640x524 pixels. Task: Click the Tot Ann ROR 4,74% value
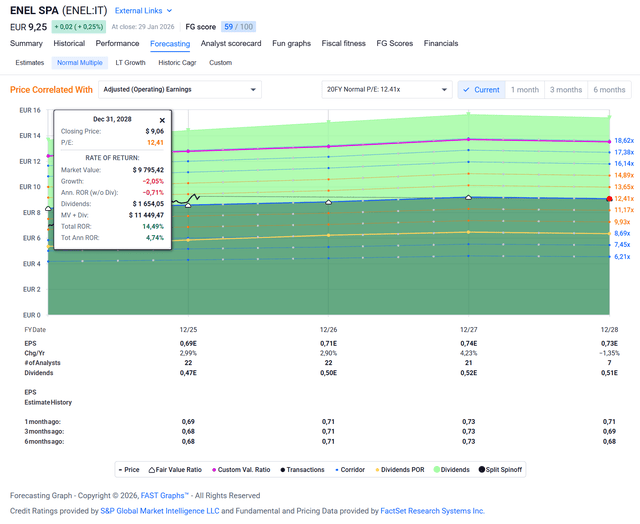click(155, 238)
